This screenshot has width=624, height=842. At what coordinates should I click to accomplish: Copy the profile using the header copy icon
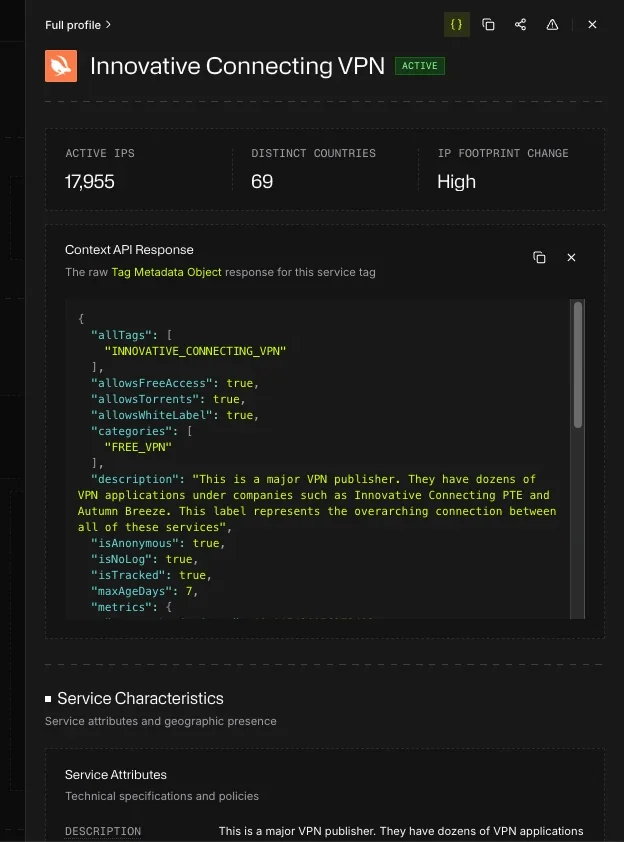click(x=488, y=25)
